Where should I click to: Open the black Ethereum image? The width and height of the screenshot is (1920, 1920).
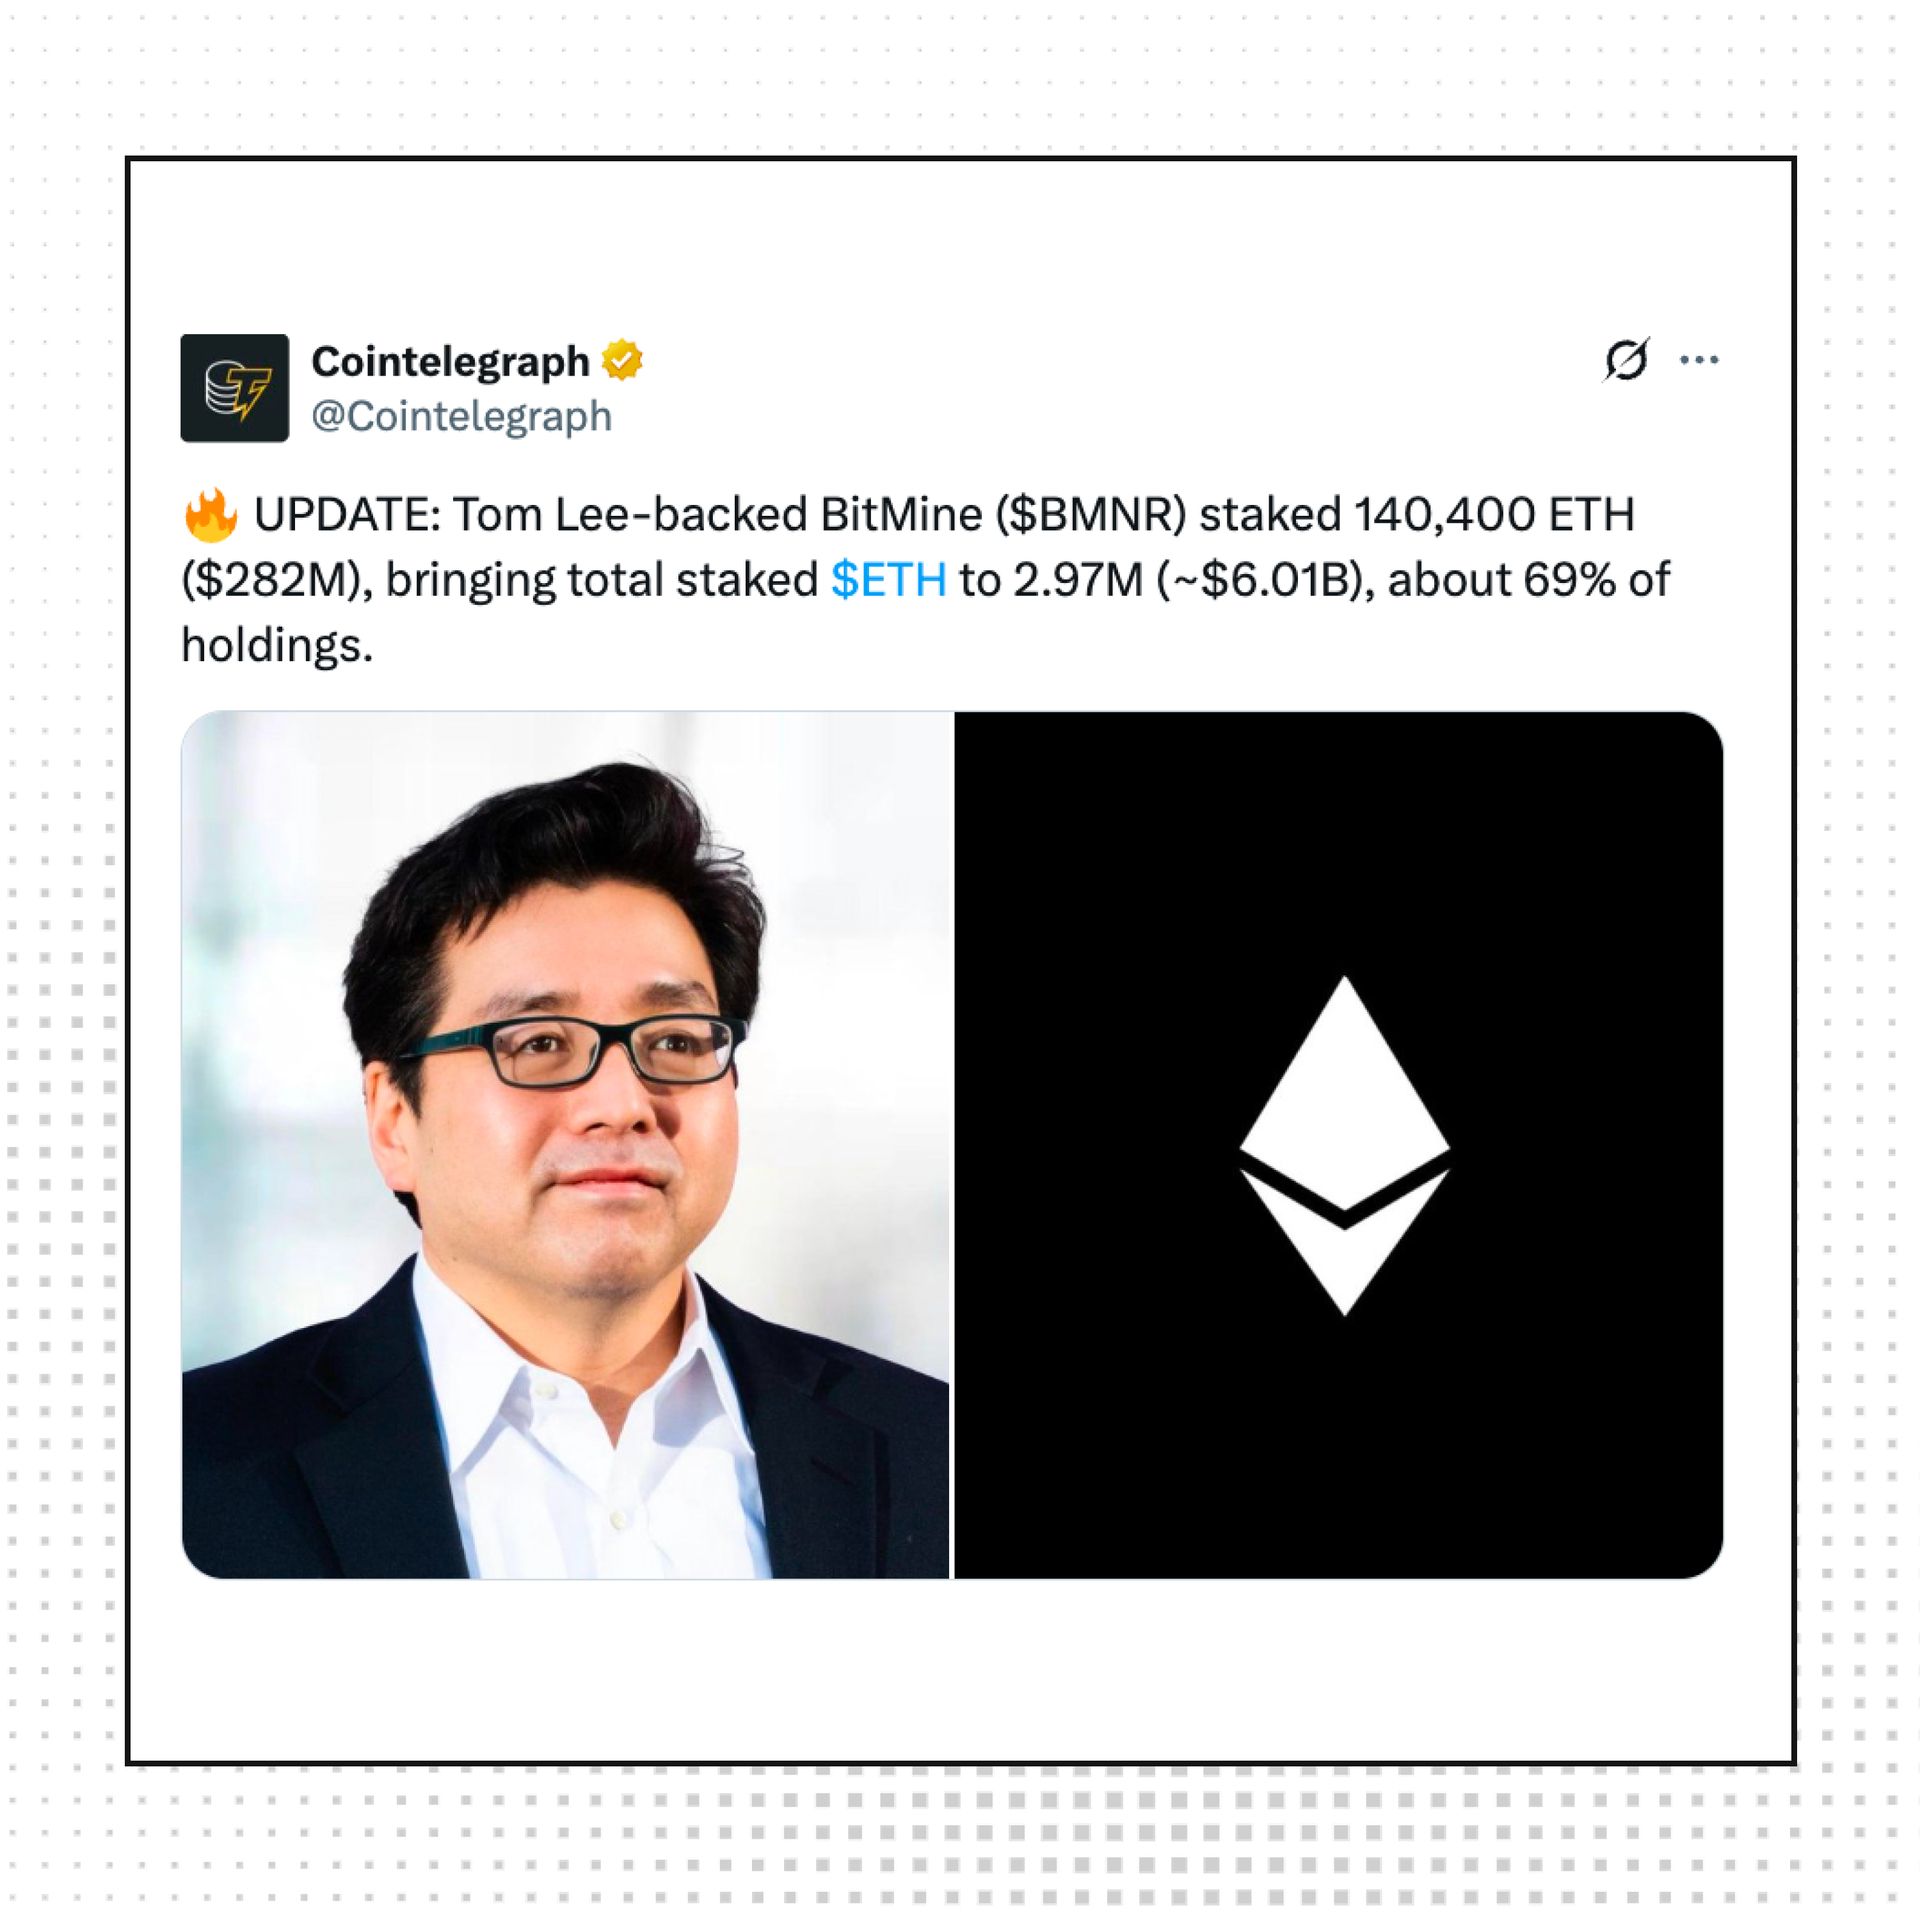[x=1339, y=1145]
